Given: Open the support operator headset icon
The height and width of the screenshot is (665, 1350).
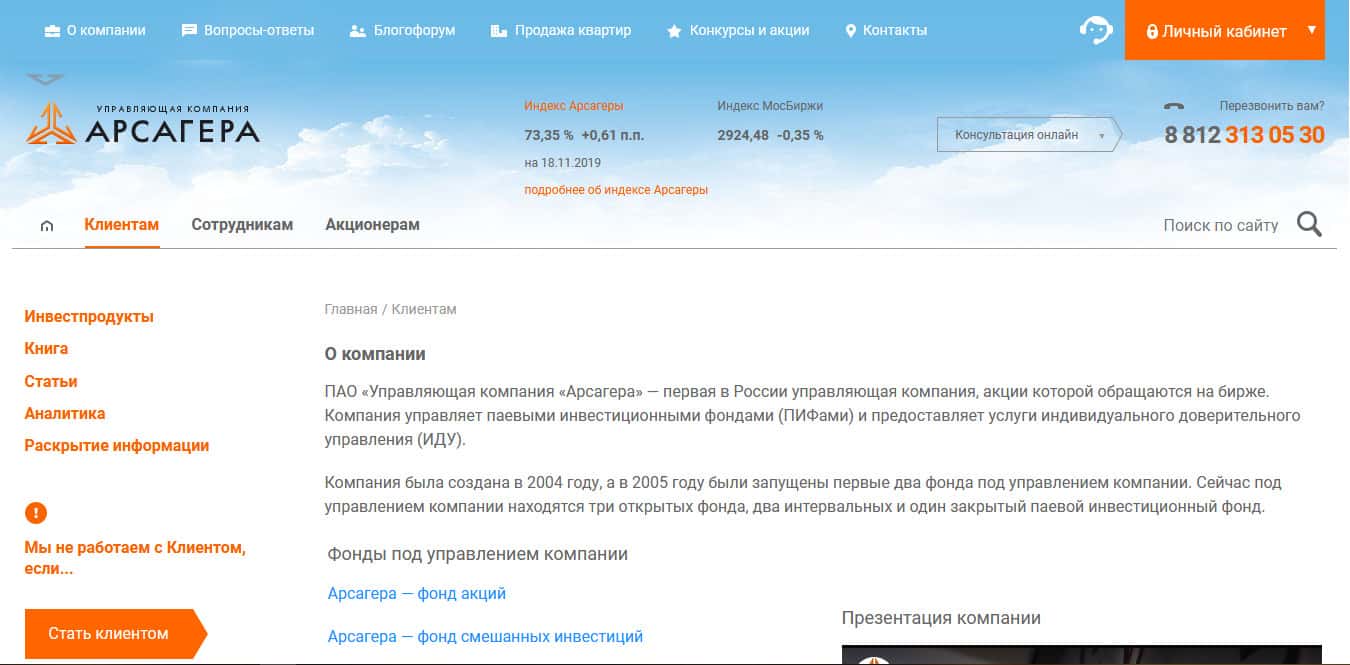Looking at the screenshot, I should (1096, 30).
